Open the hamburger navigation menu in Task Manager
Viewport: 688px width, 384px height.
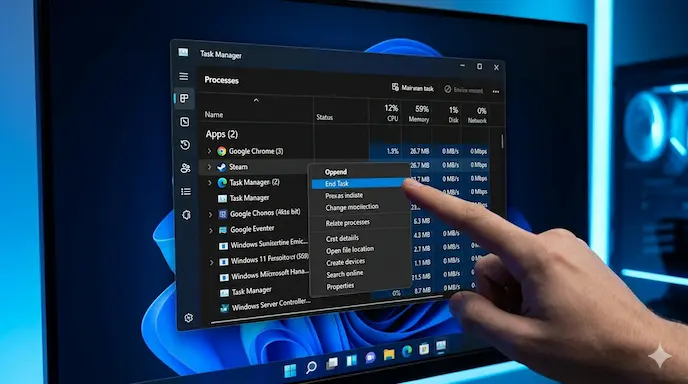pos(183,76)
